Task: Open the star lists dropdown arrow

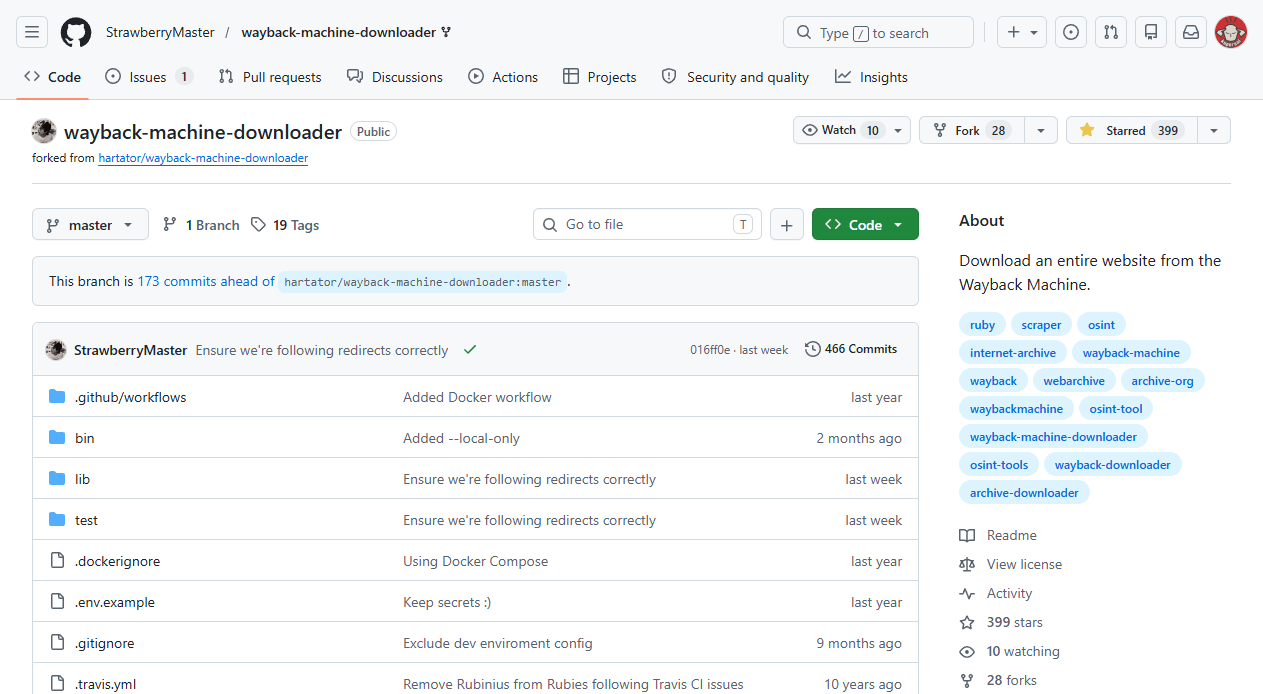Action: point(1214,130)
